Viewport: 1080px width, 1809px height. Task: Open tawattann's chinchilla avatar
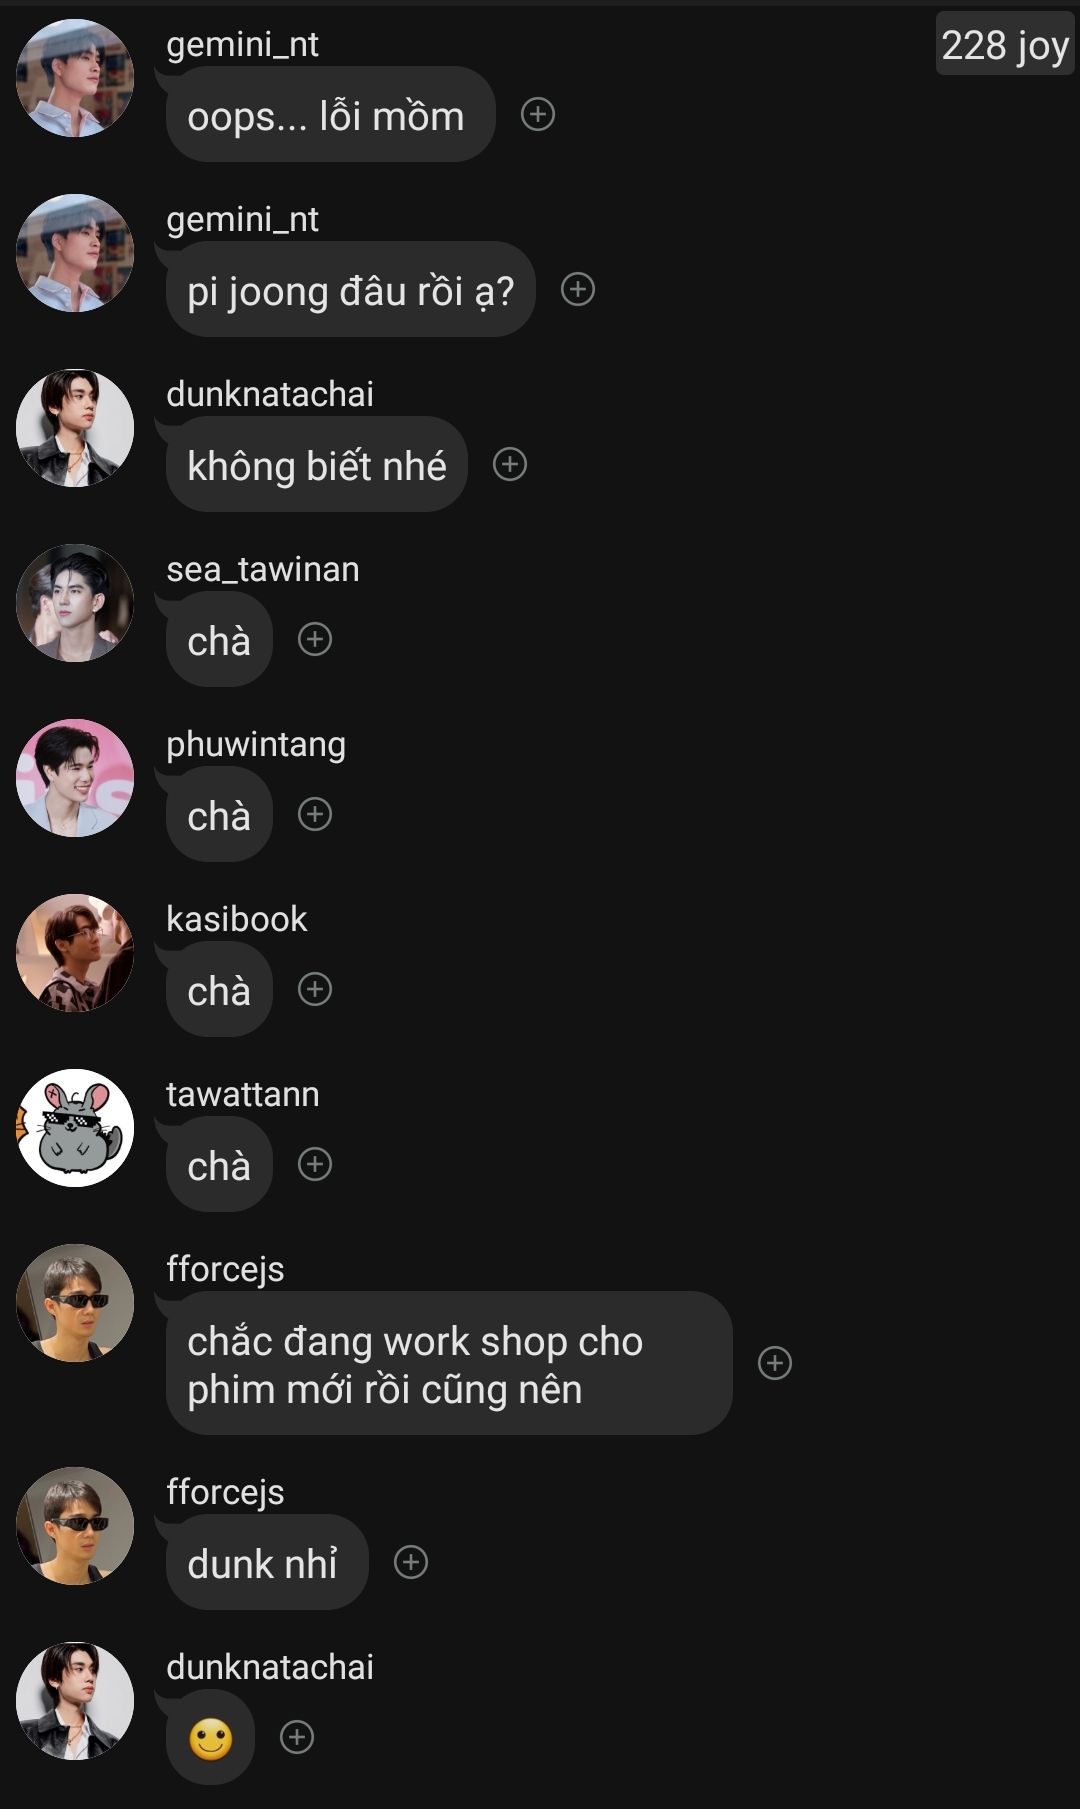click(x=75, y=1128)
